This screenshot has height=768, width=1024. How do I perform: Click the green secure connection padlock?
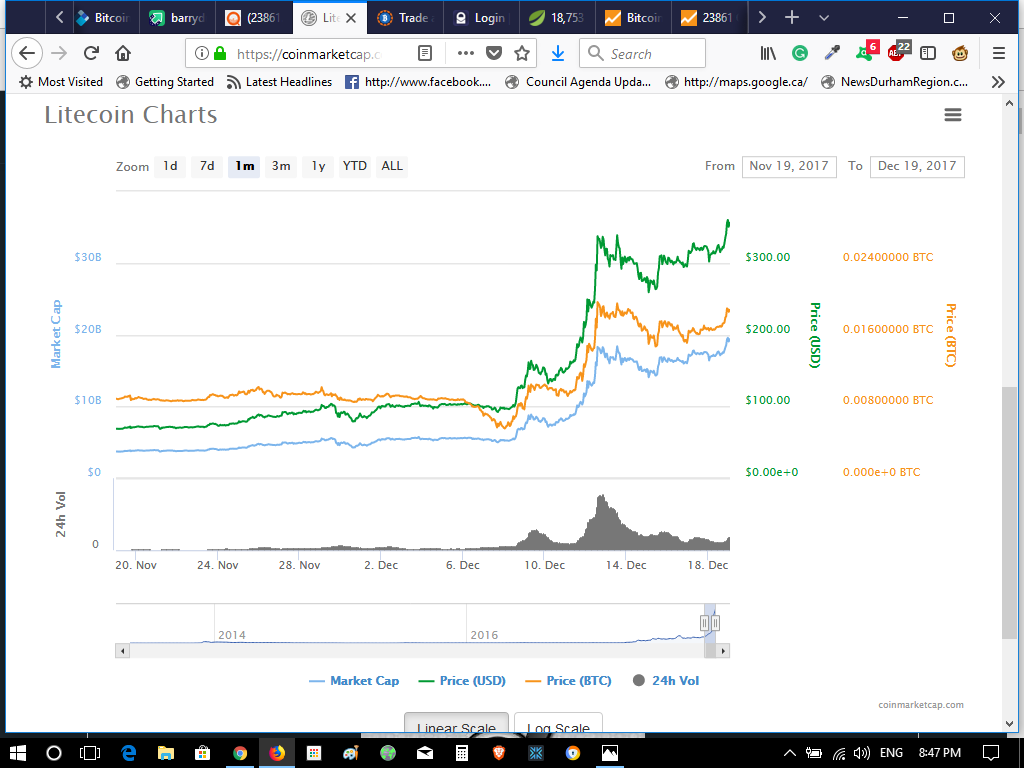(220, 54)
